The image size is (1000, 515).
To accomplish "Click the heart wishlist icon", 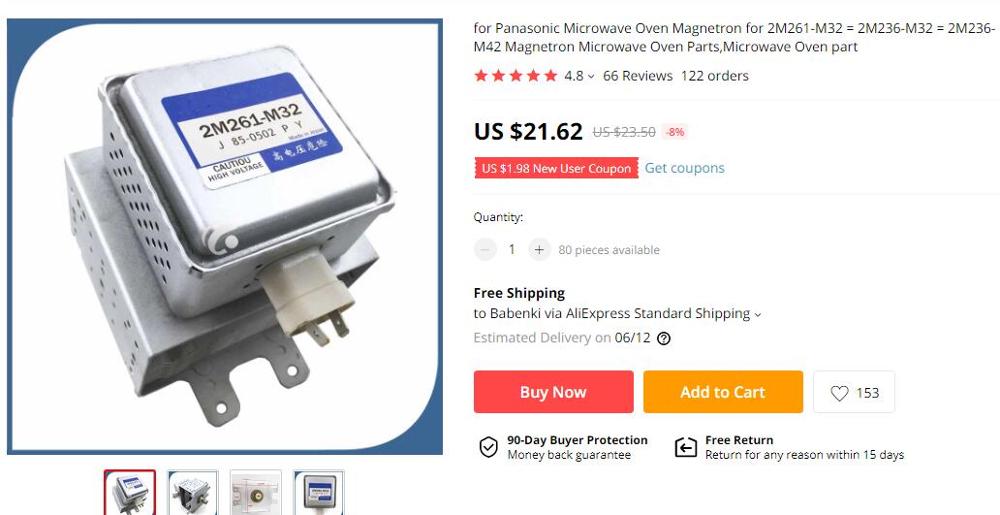I will [839, 393].
